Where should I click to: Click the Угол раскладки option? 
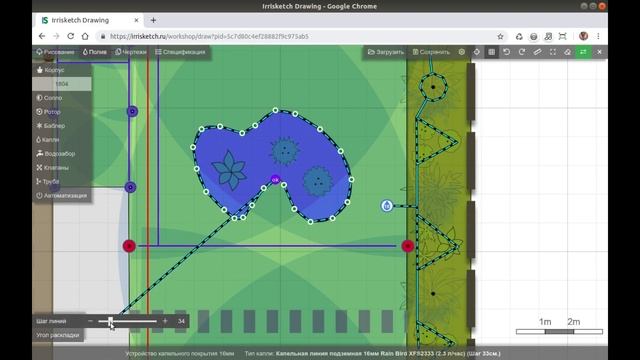(x=58, y=335)
